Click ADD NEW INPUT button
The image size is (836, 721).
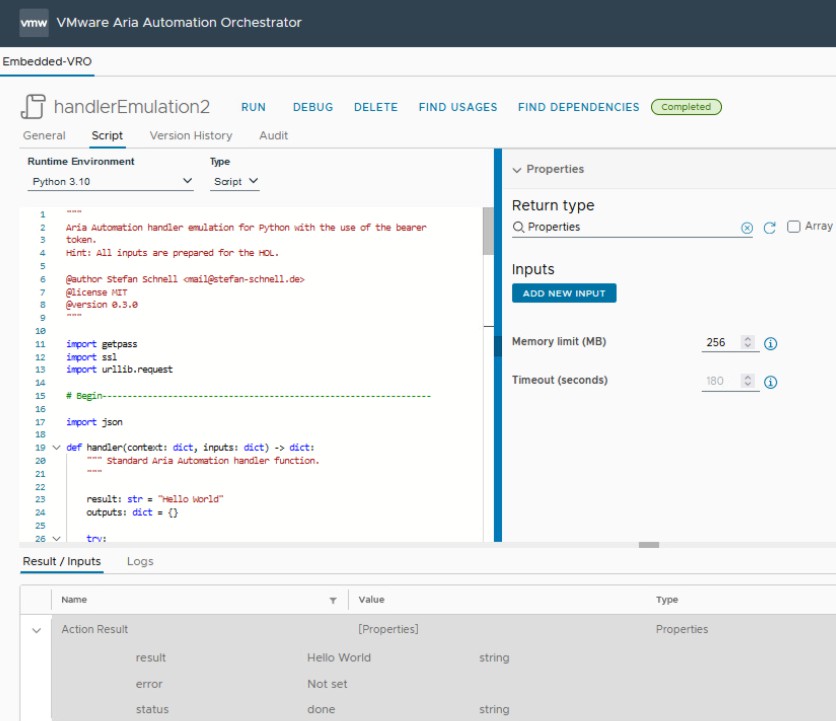click(564, 293)
